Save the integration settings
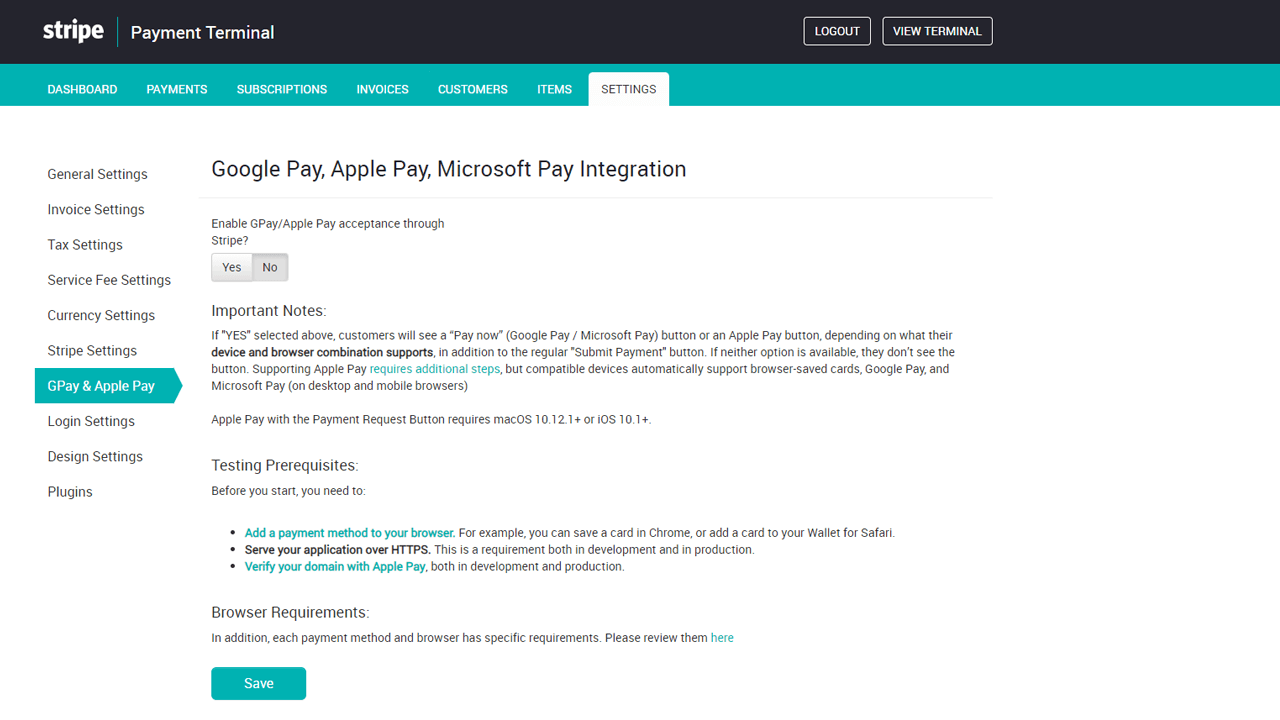1280x720 pixels. 258,683
